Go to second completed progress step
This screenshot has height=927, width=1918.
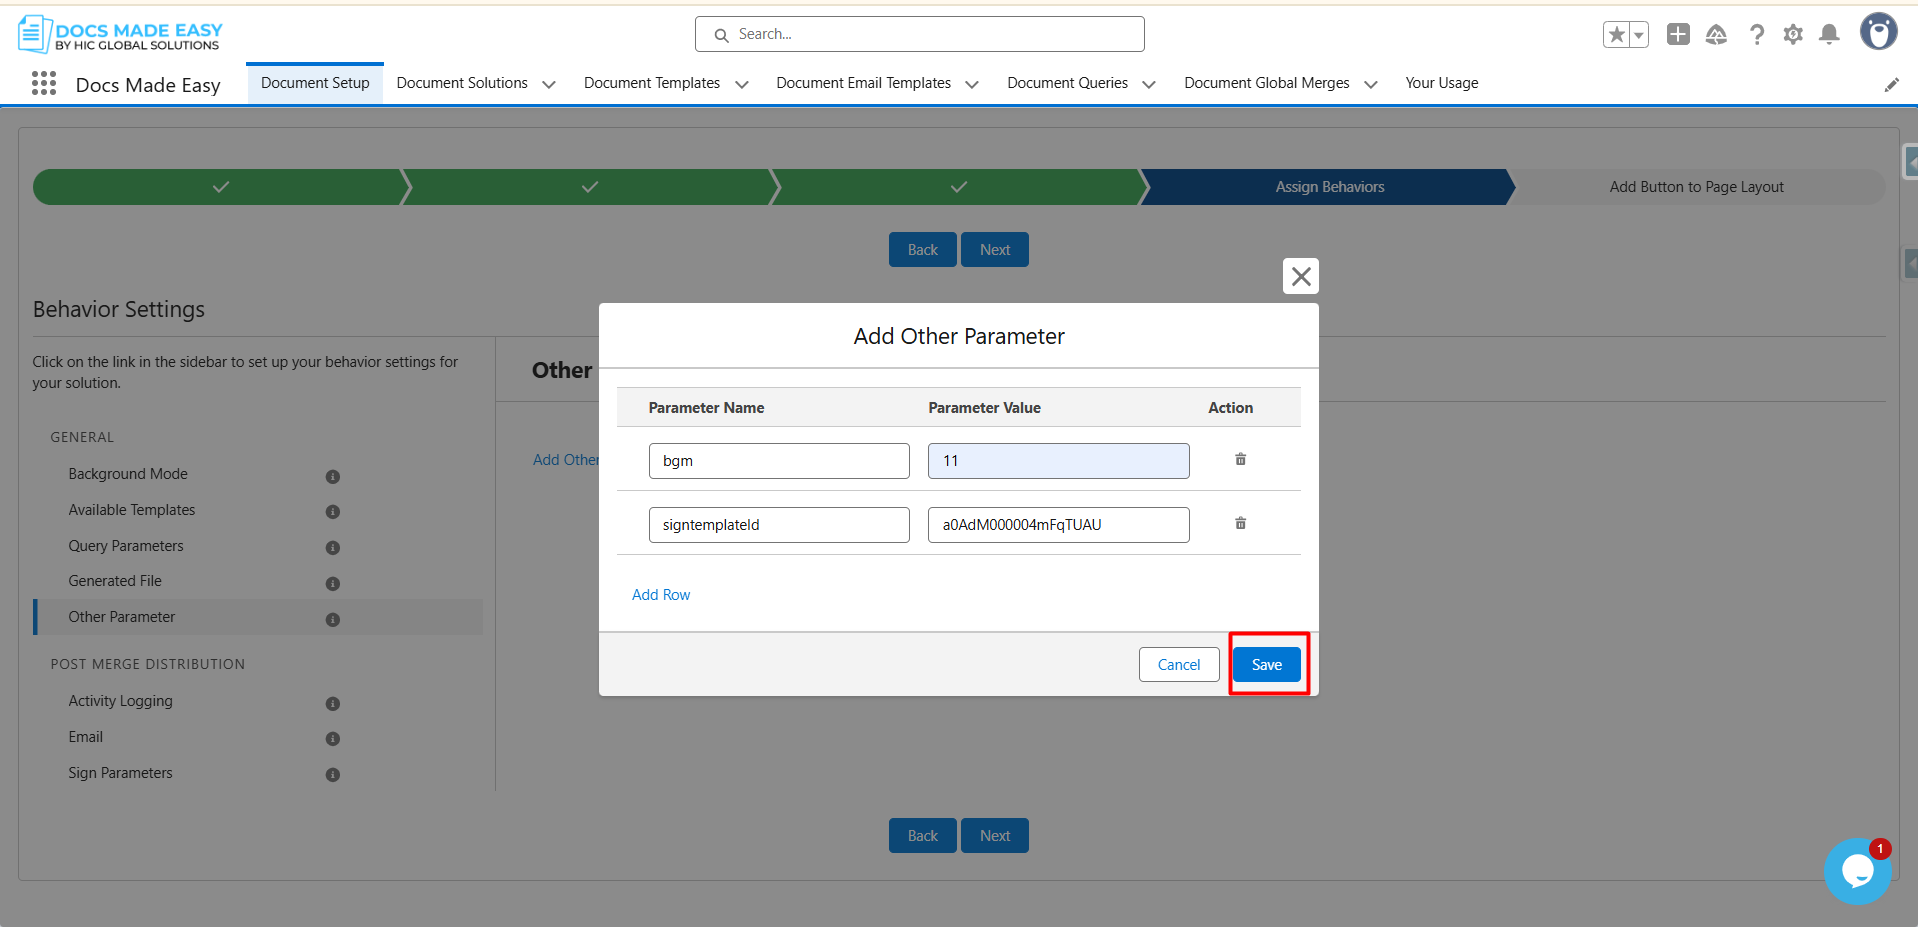click(x=590, y=187)
